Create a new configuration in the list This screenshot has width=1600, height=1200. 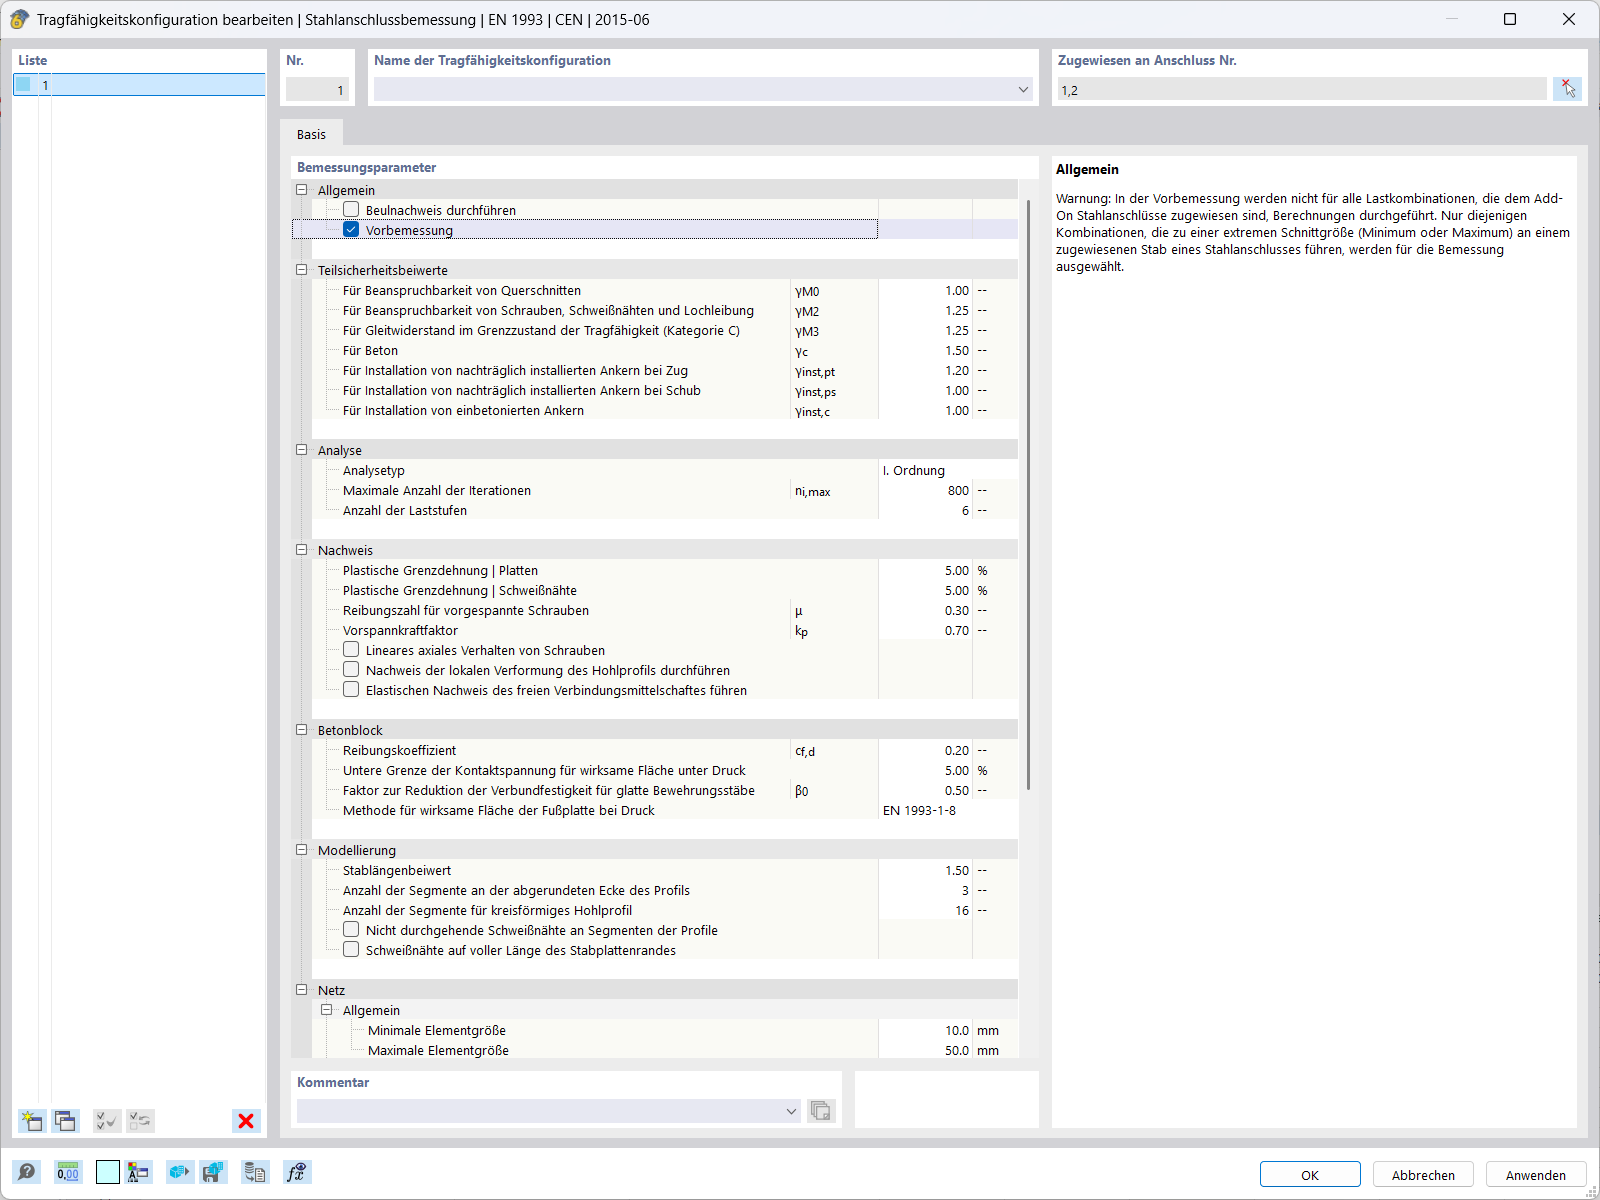tap(31, 1121)
